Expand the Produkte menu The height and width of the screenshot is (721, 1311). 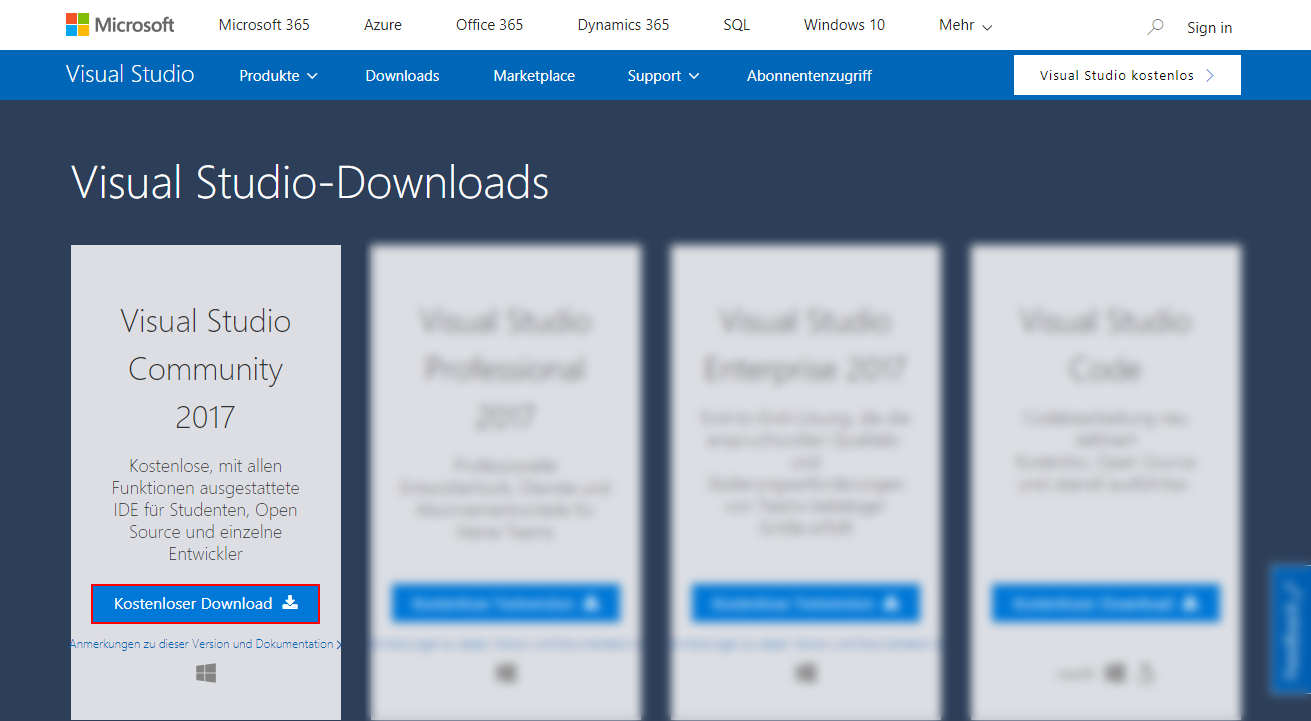pyautogui.click(x=278, y=76)
